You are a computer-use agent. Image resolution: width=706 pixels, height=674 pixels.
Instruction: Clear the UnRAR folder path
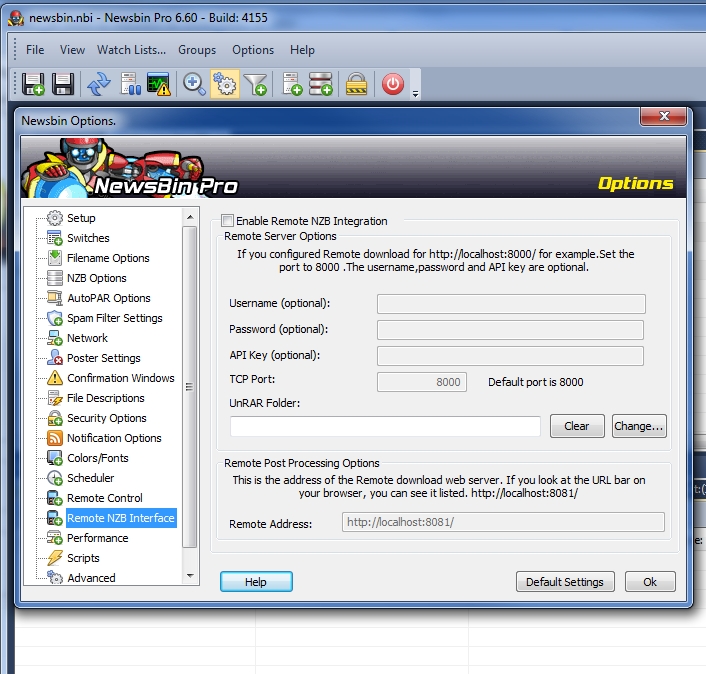coord(577,426)
